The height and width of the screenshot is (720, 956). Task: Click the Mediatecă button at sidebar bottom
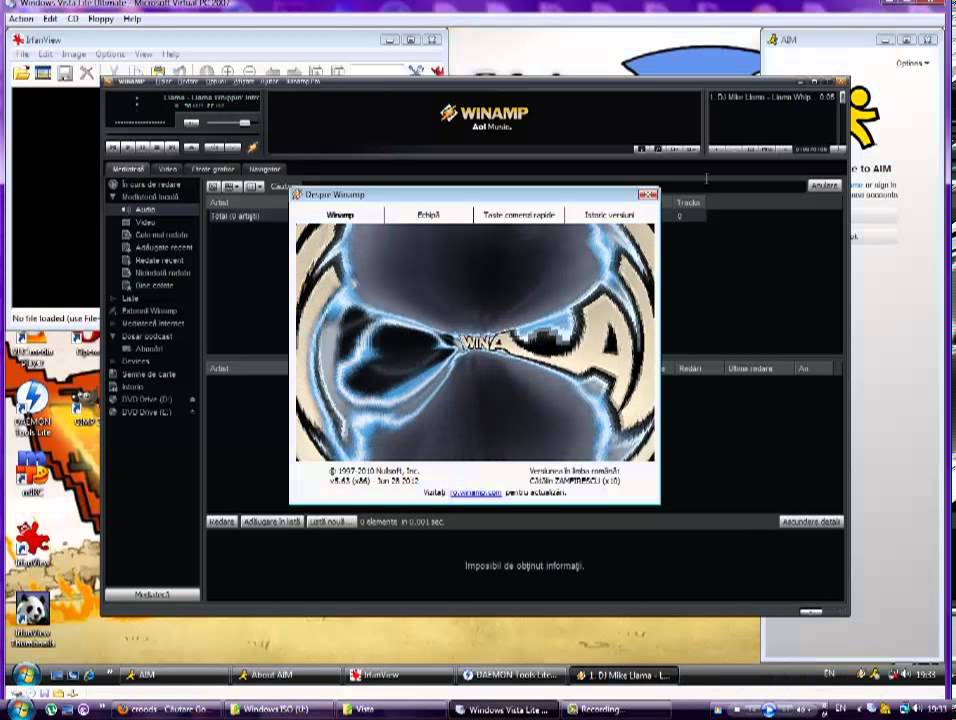pos(152,594)
